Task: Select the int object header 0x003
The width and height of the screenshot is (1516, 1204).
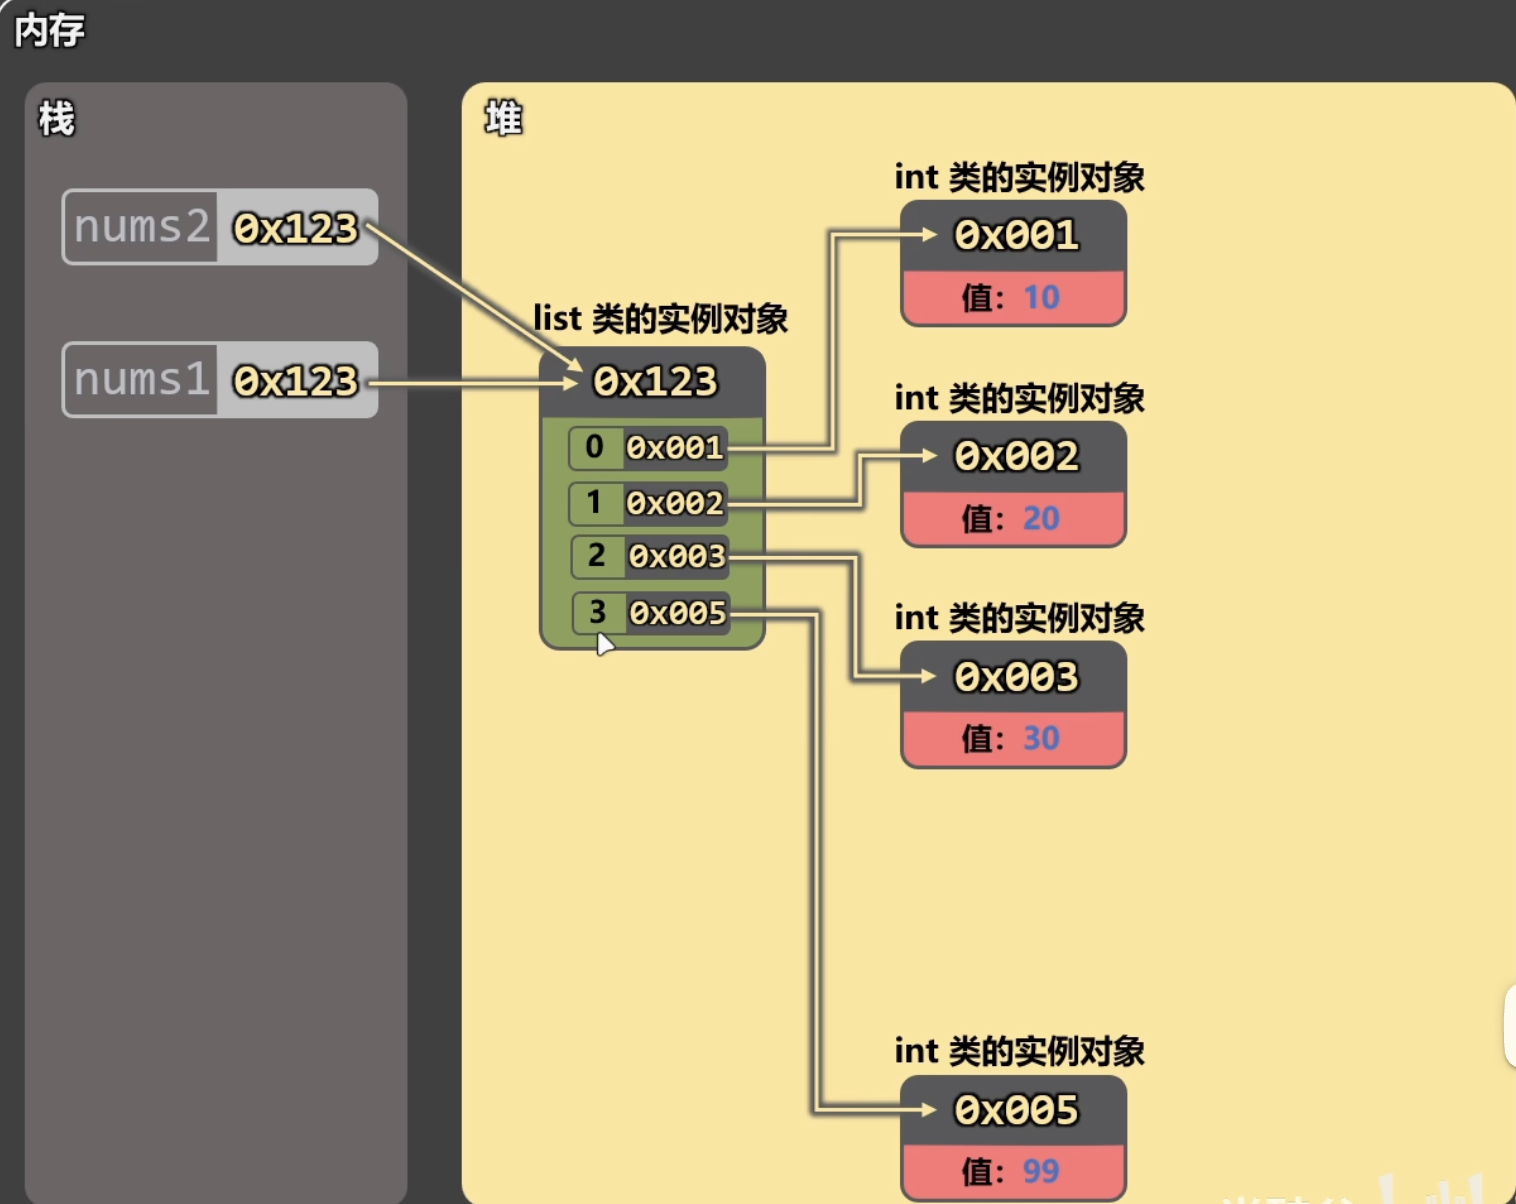Action: 1015,677
